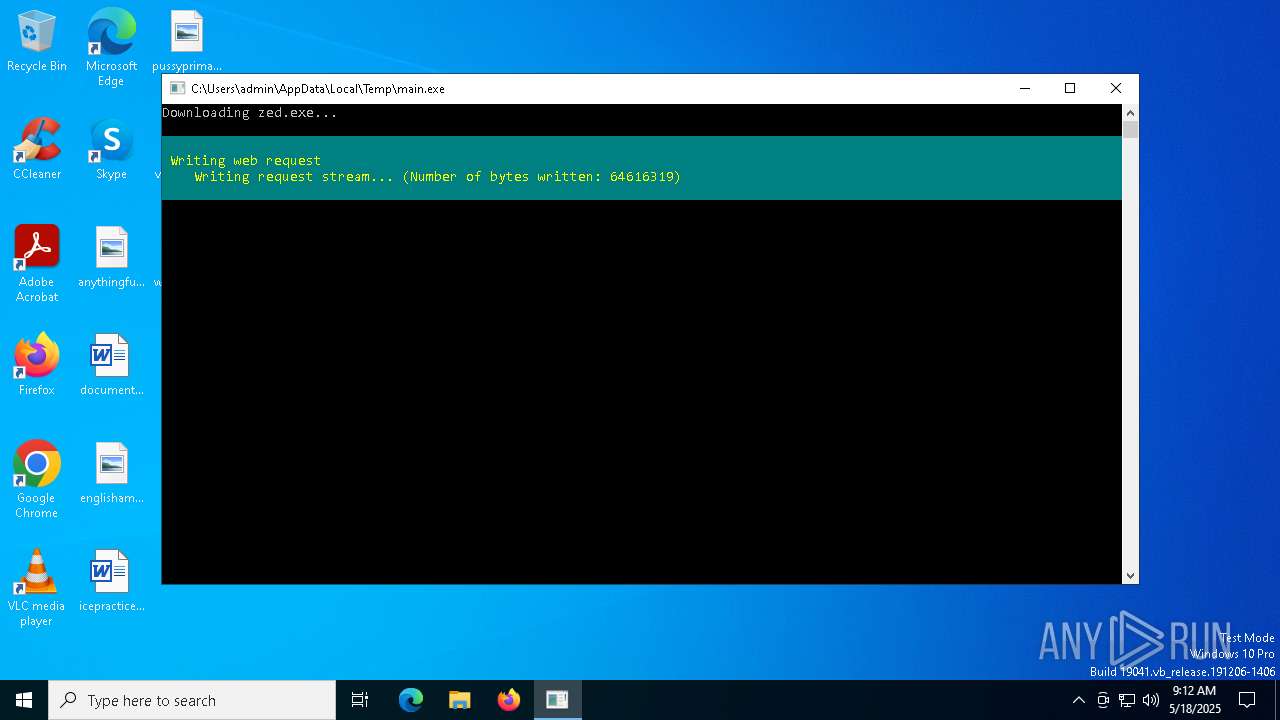Click the 'Writing request stream...' progress line
The width and height of the screenshot is (1280, 720).
(x=438, y=177)
